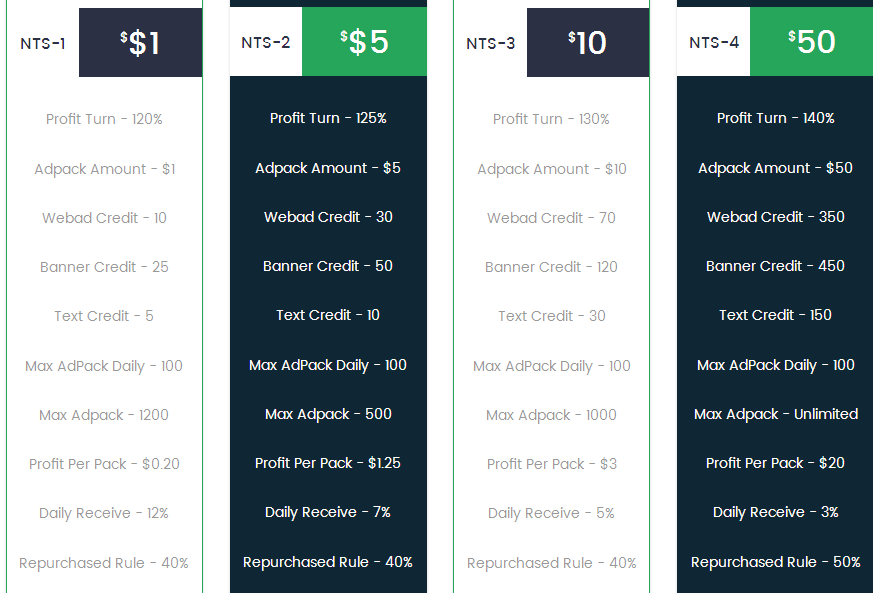Select "Daily Receive - 5%" row
This screenshot has height=593, width=873.
(x=551, y=513)
